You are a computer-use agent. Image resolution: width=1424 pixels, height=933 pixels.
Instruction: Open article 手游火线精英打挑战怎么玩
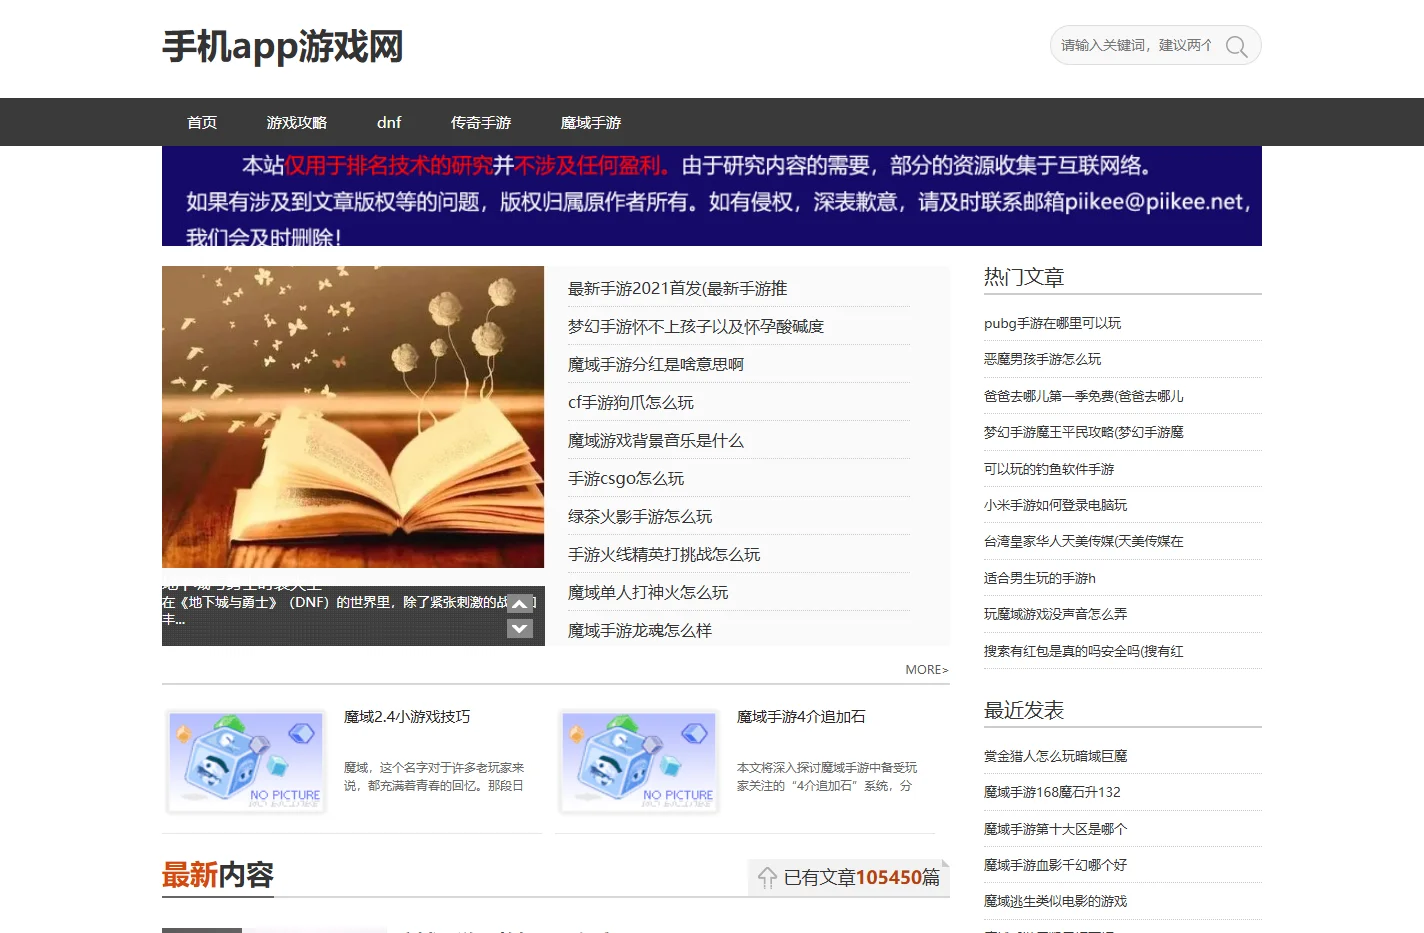[x=664, y=554]
